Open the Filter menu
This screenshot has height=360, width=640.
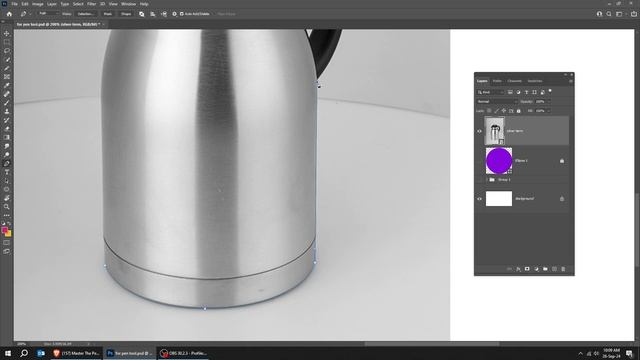91,4
